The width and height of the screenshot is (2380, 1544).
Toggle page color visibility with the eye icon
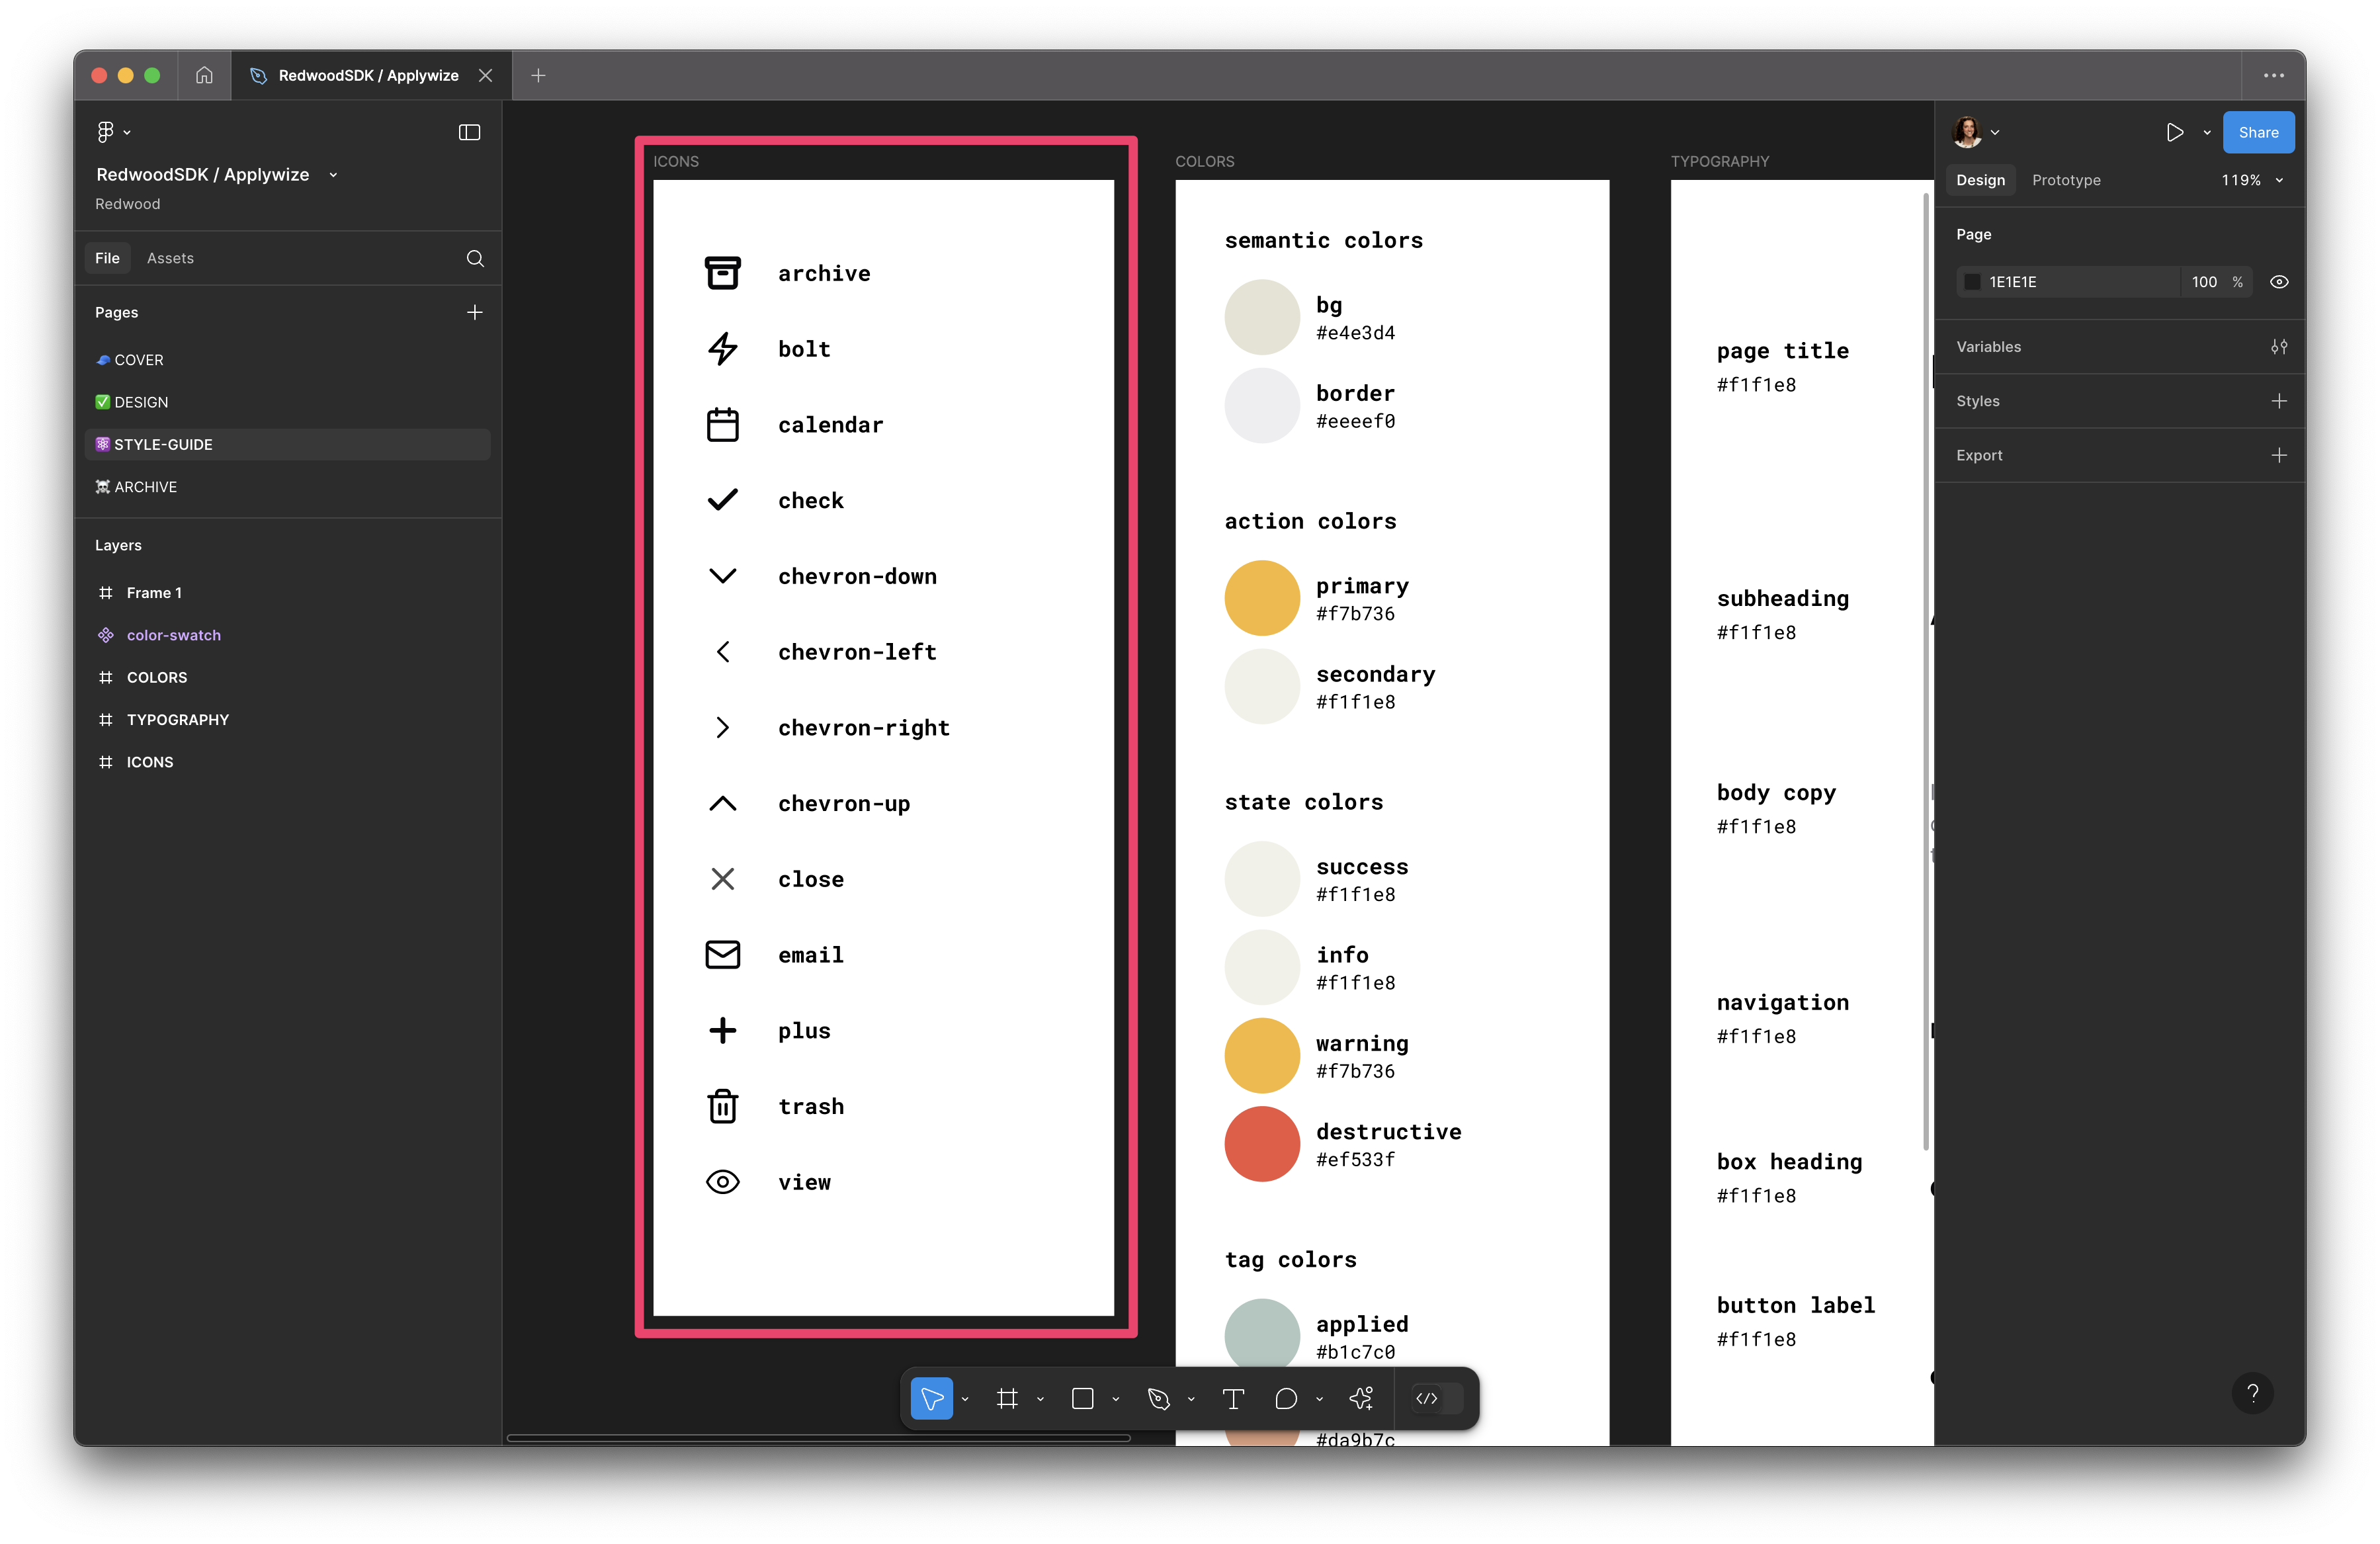(2279, 281)
